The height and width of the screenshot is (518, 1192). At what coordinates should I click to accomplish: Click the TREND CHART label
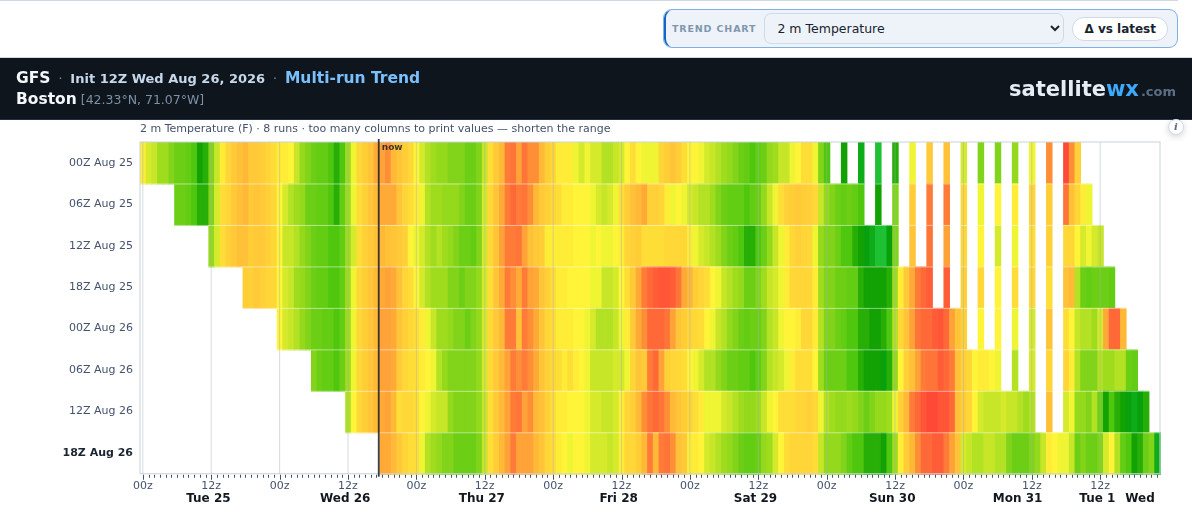714,29
